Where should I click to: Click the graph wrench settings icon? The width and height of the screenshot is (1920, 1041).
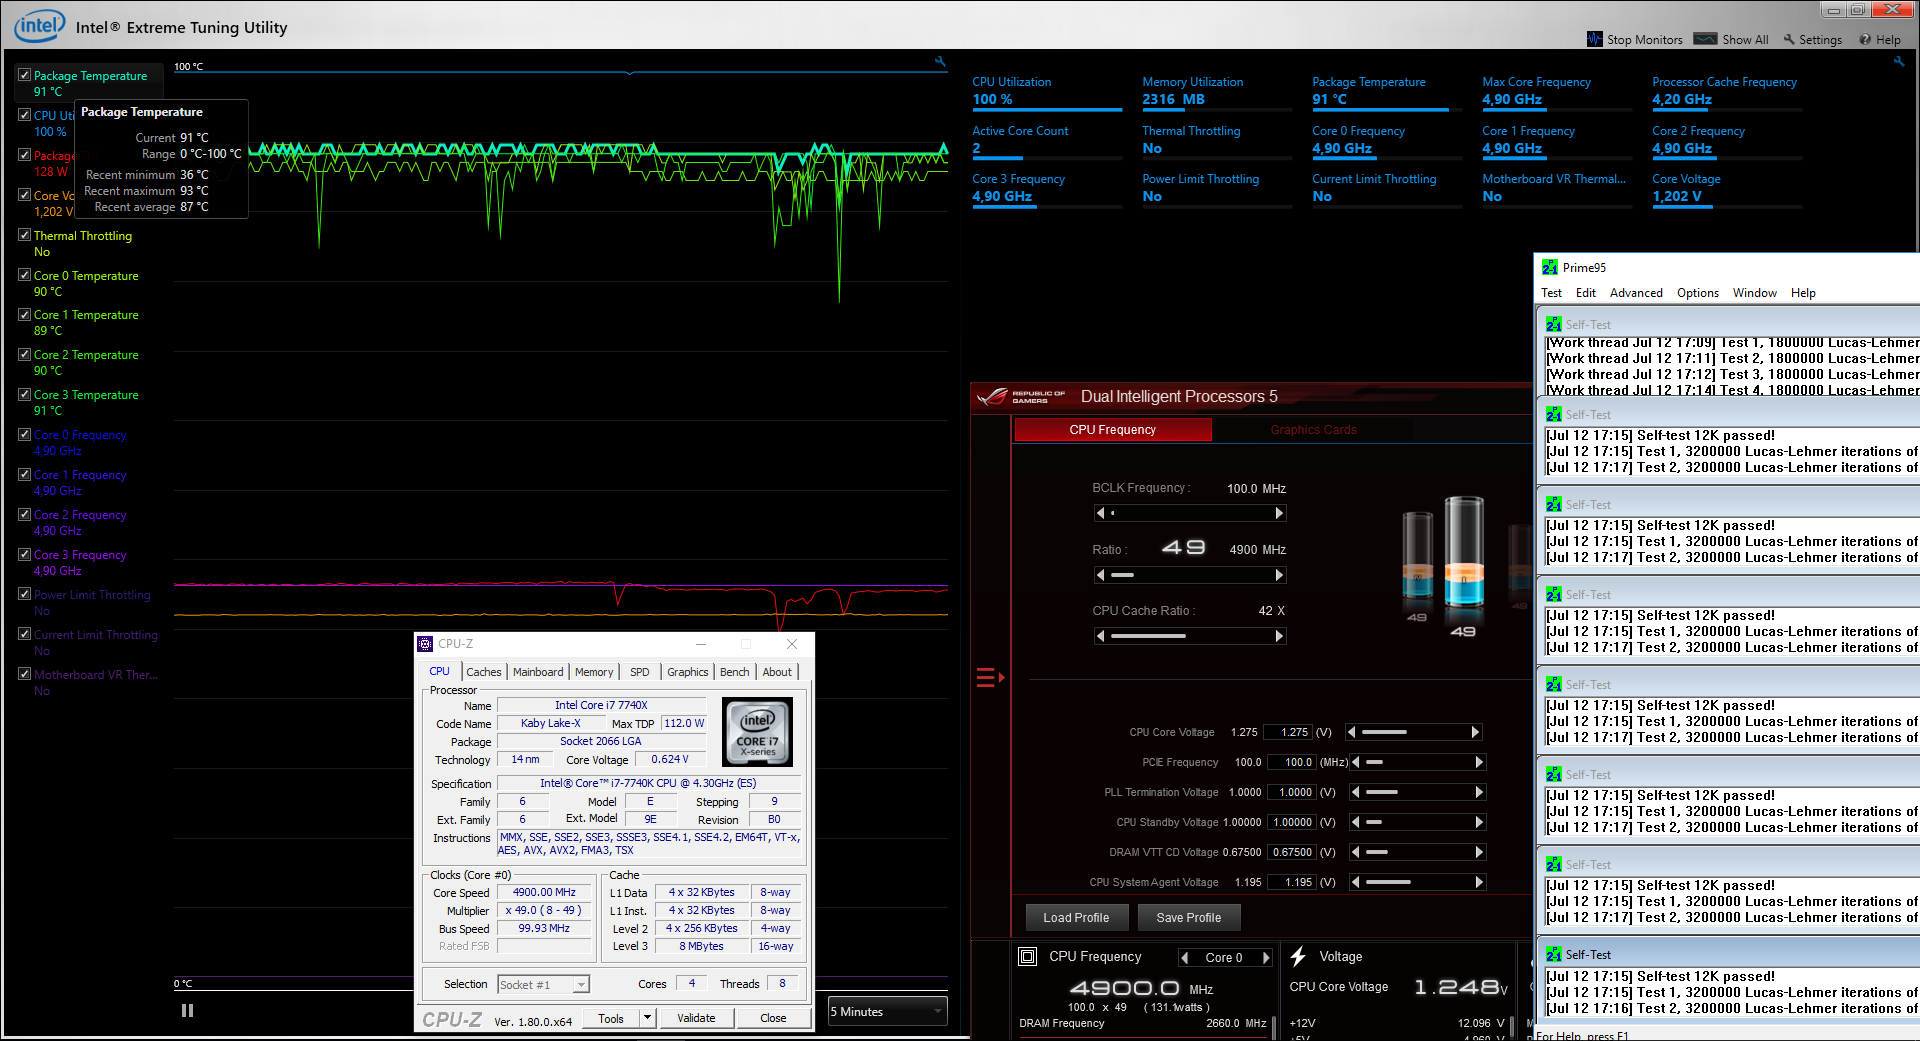(x=940, y=62)
